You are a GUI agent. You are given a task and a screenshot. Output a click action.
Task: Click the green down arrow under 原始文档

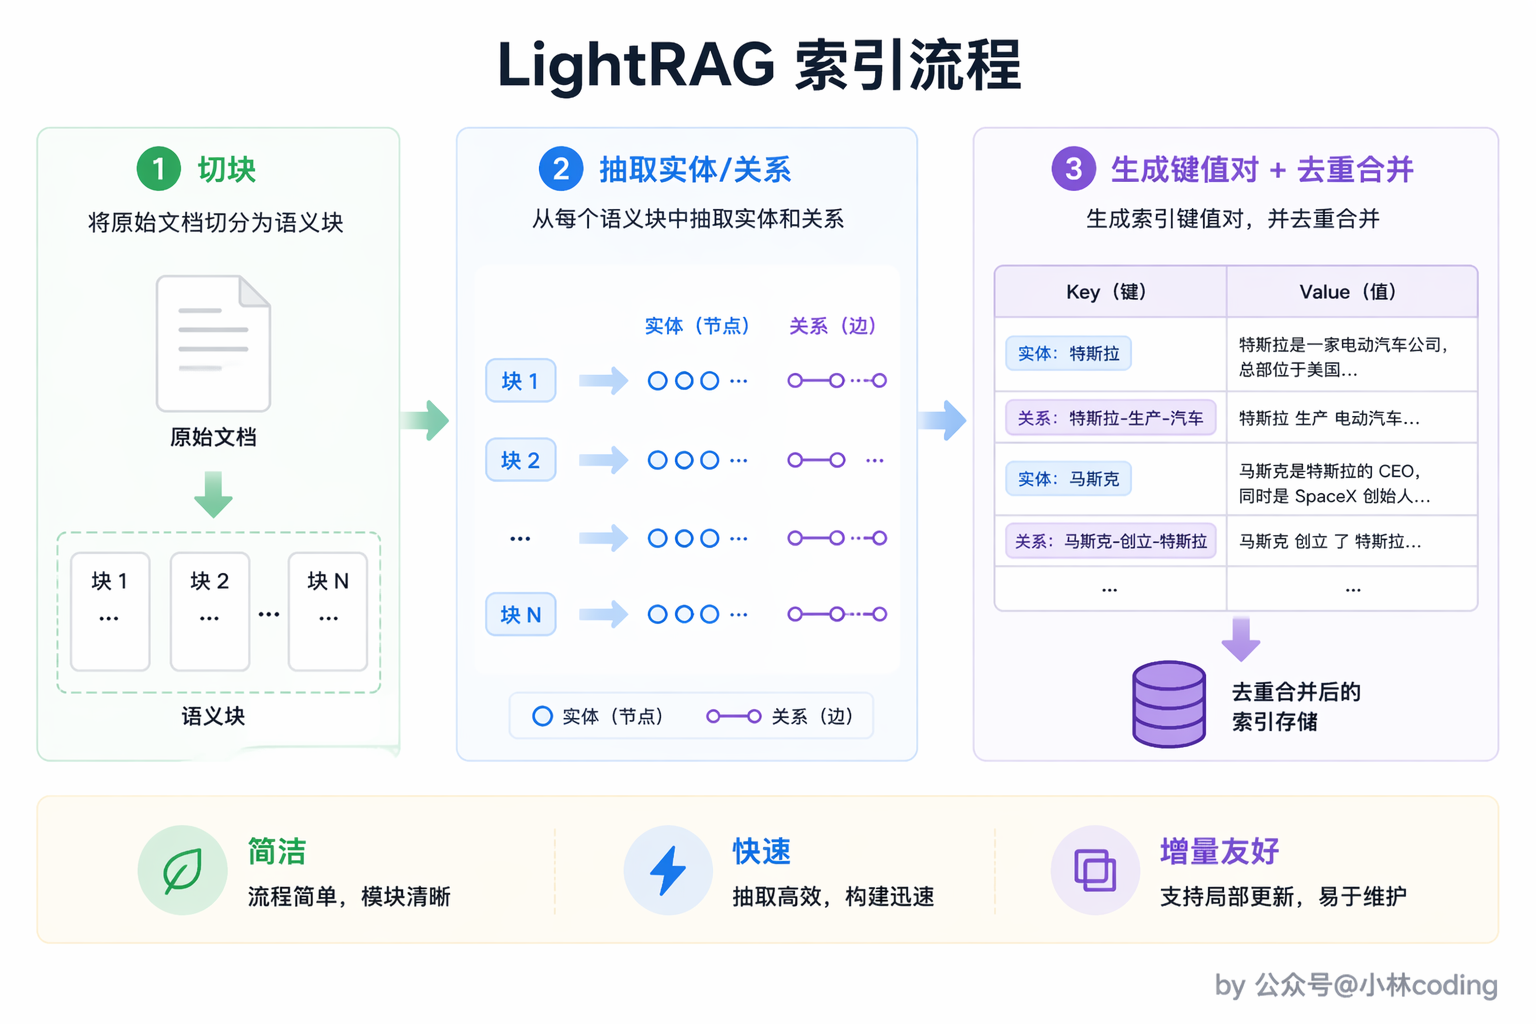point(213,494)
